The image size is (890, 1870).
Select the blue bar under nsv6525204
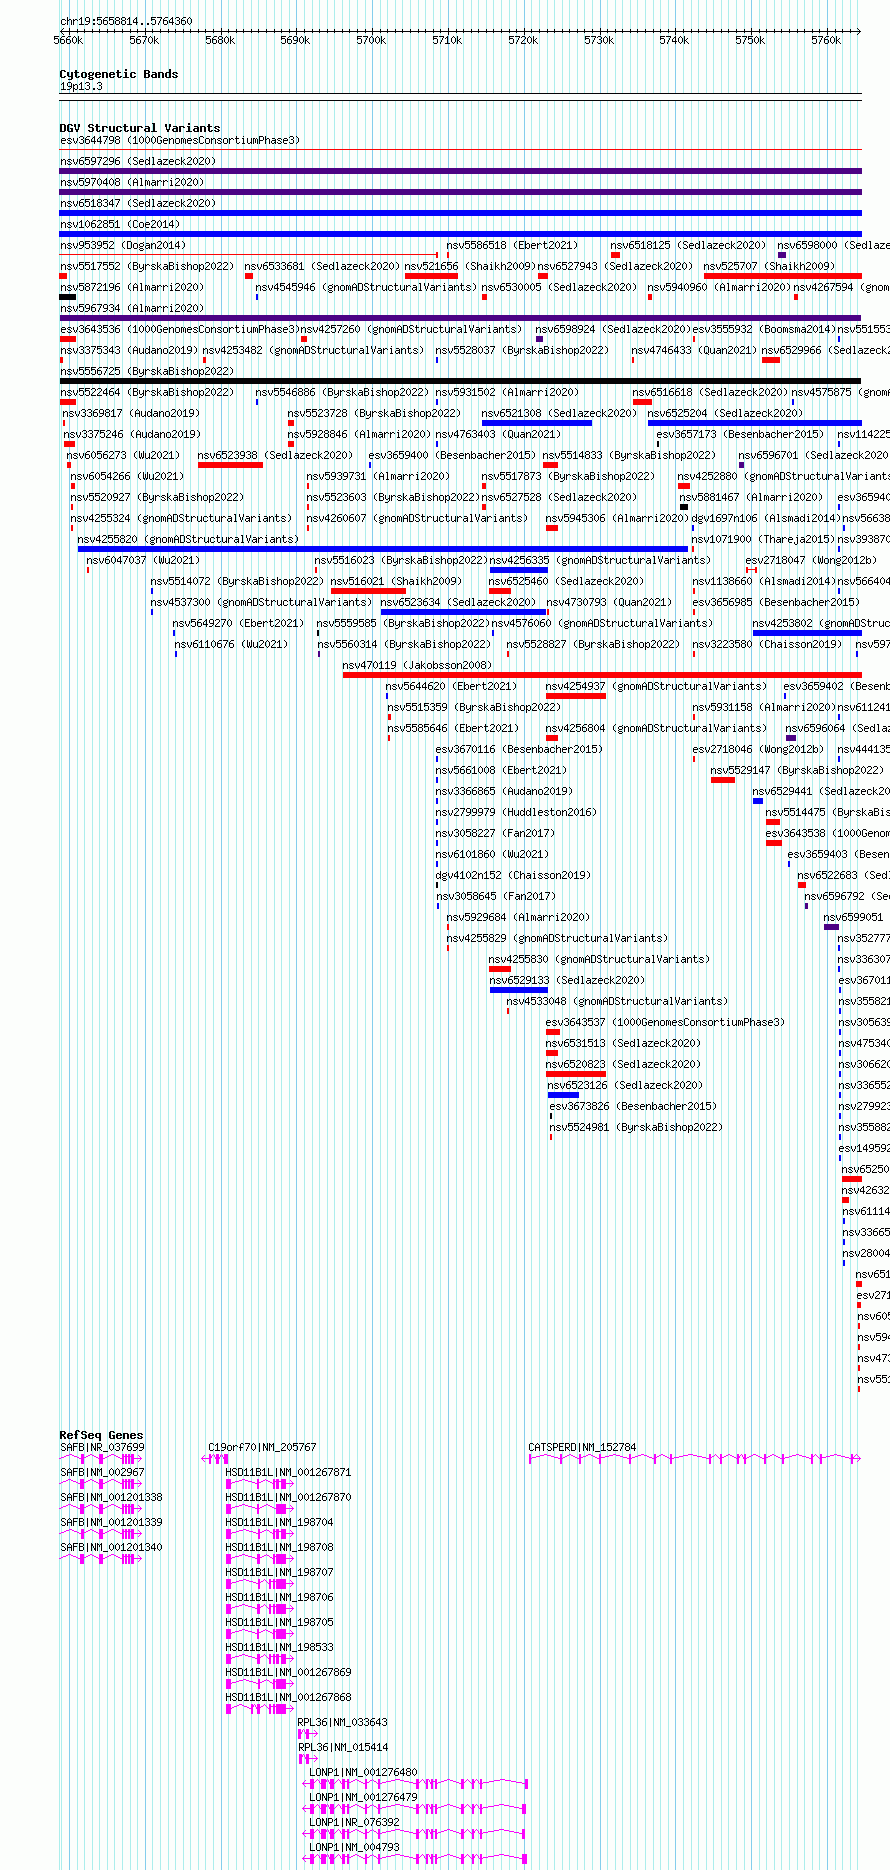coord(754,423)
